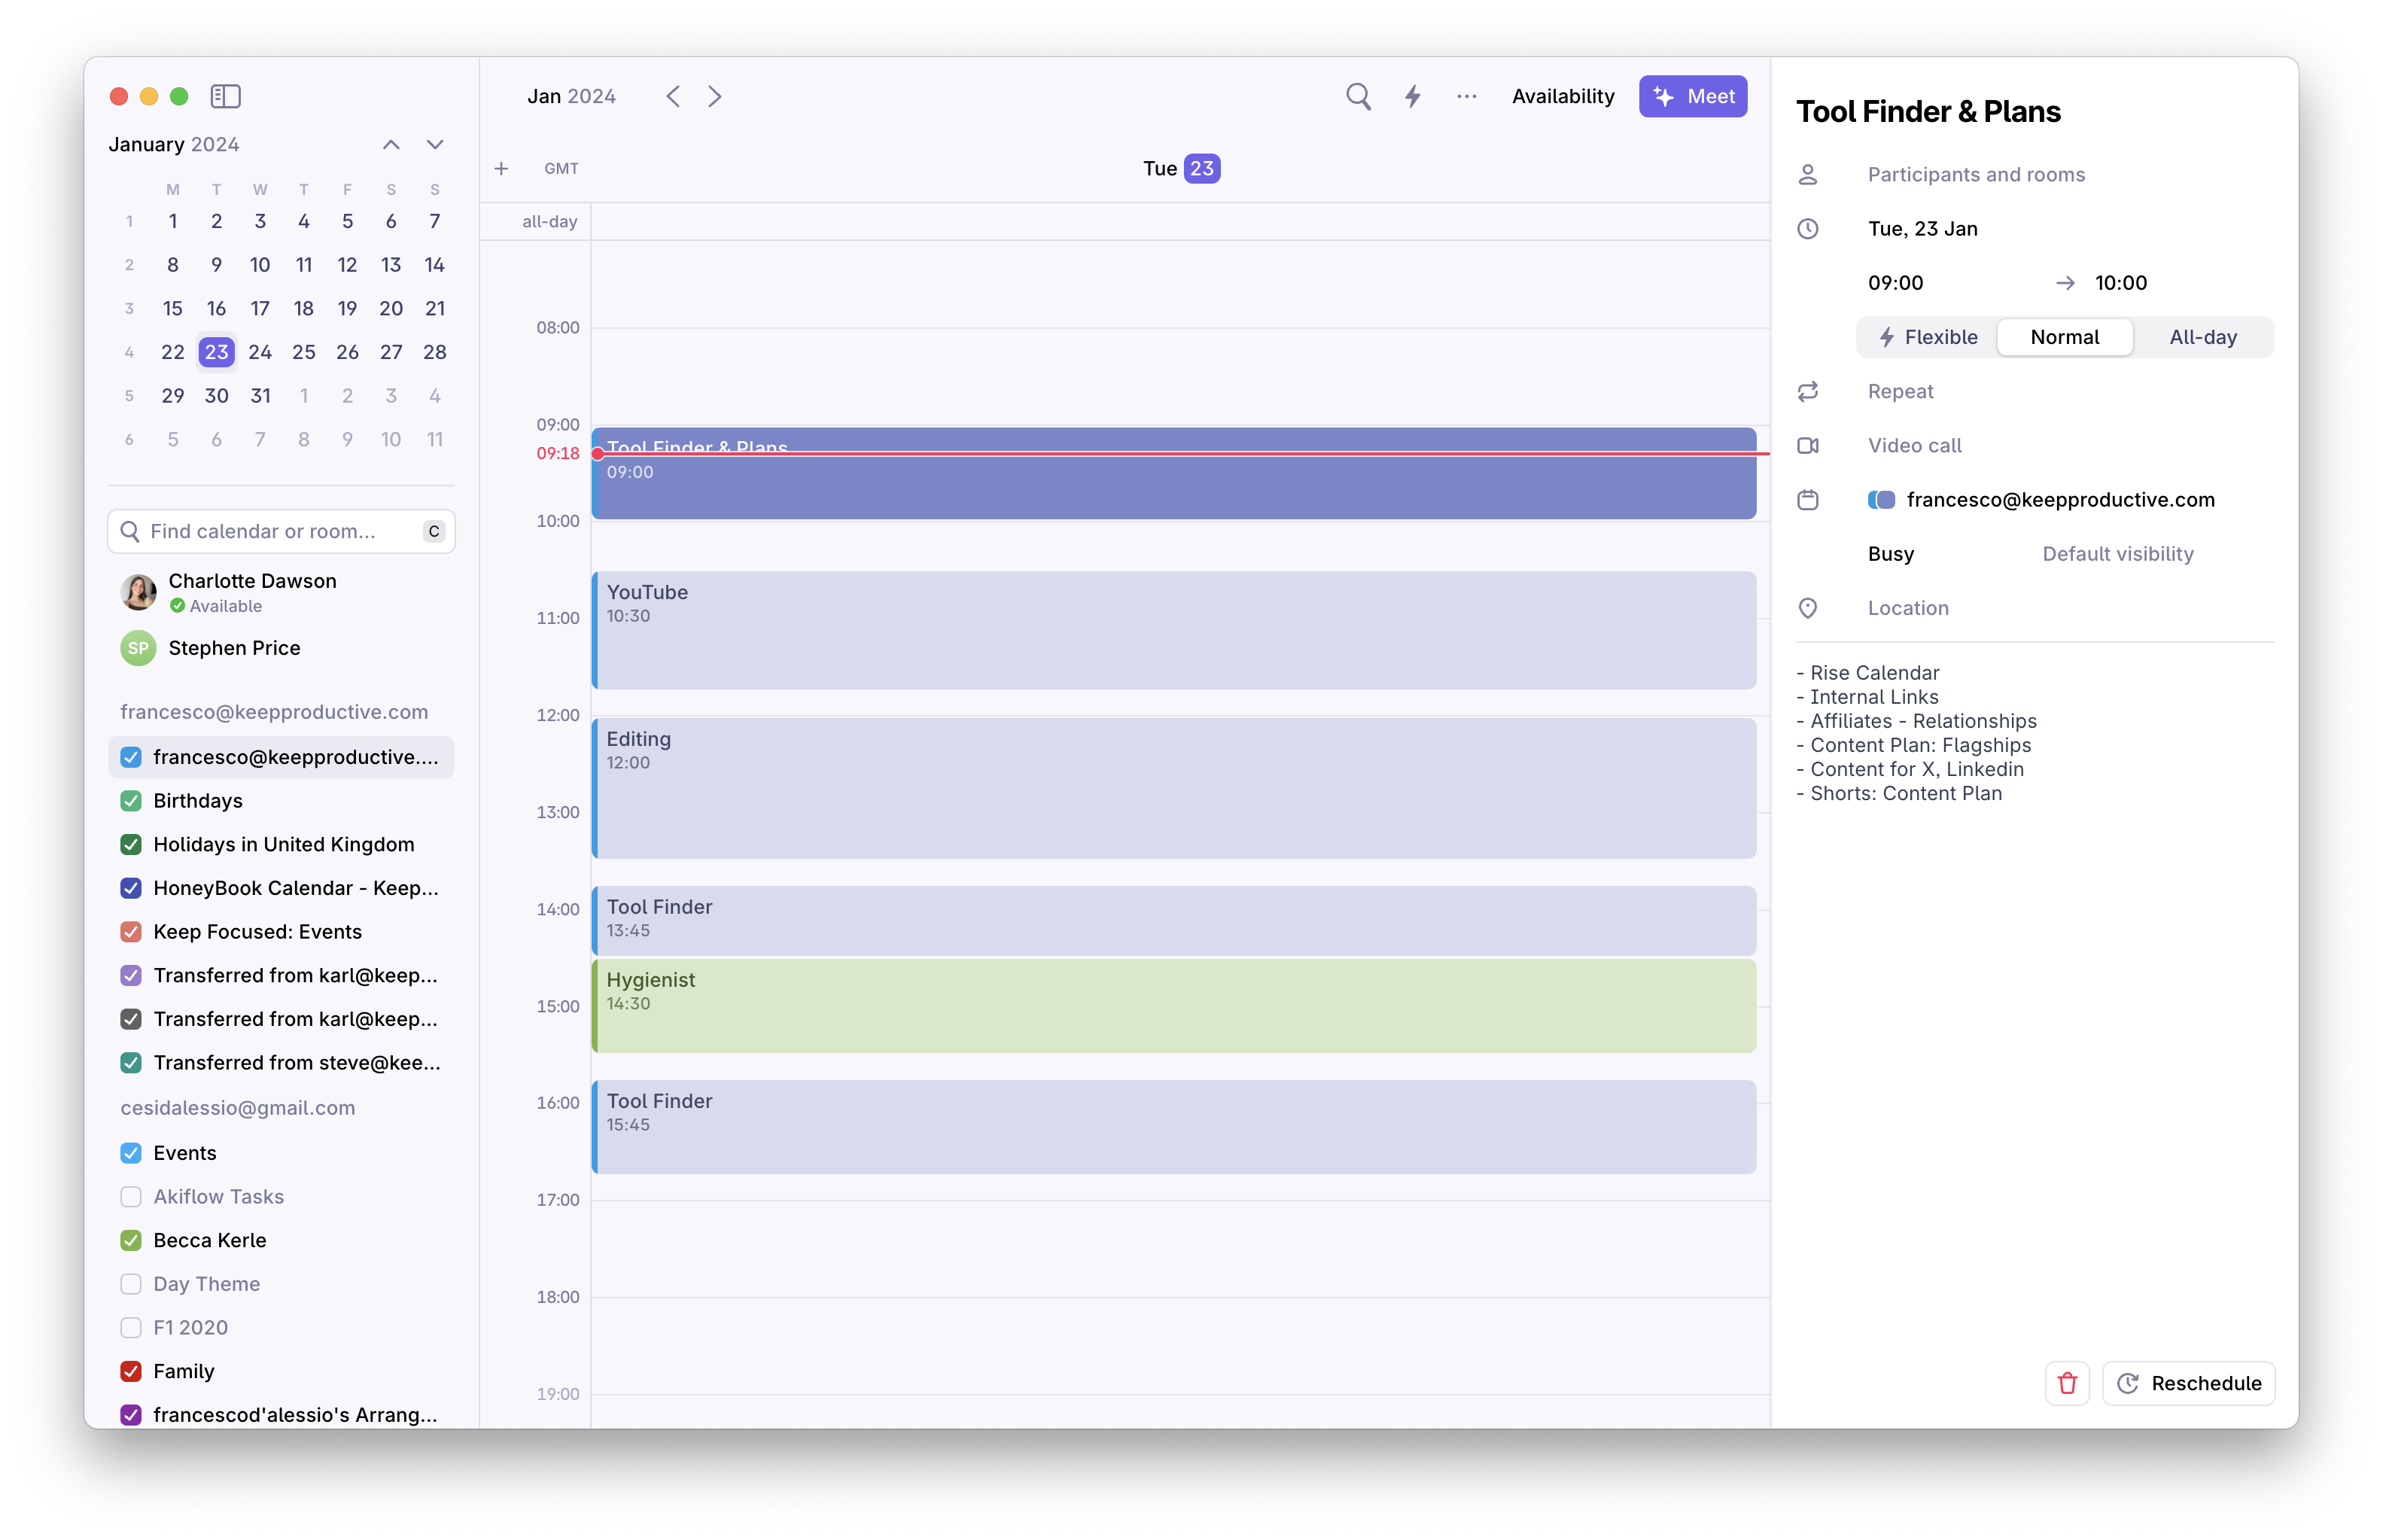Uncheck Holidays in United Kingdom

click(x=131, y=844)
